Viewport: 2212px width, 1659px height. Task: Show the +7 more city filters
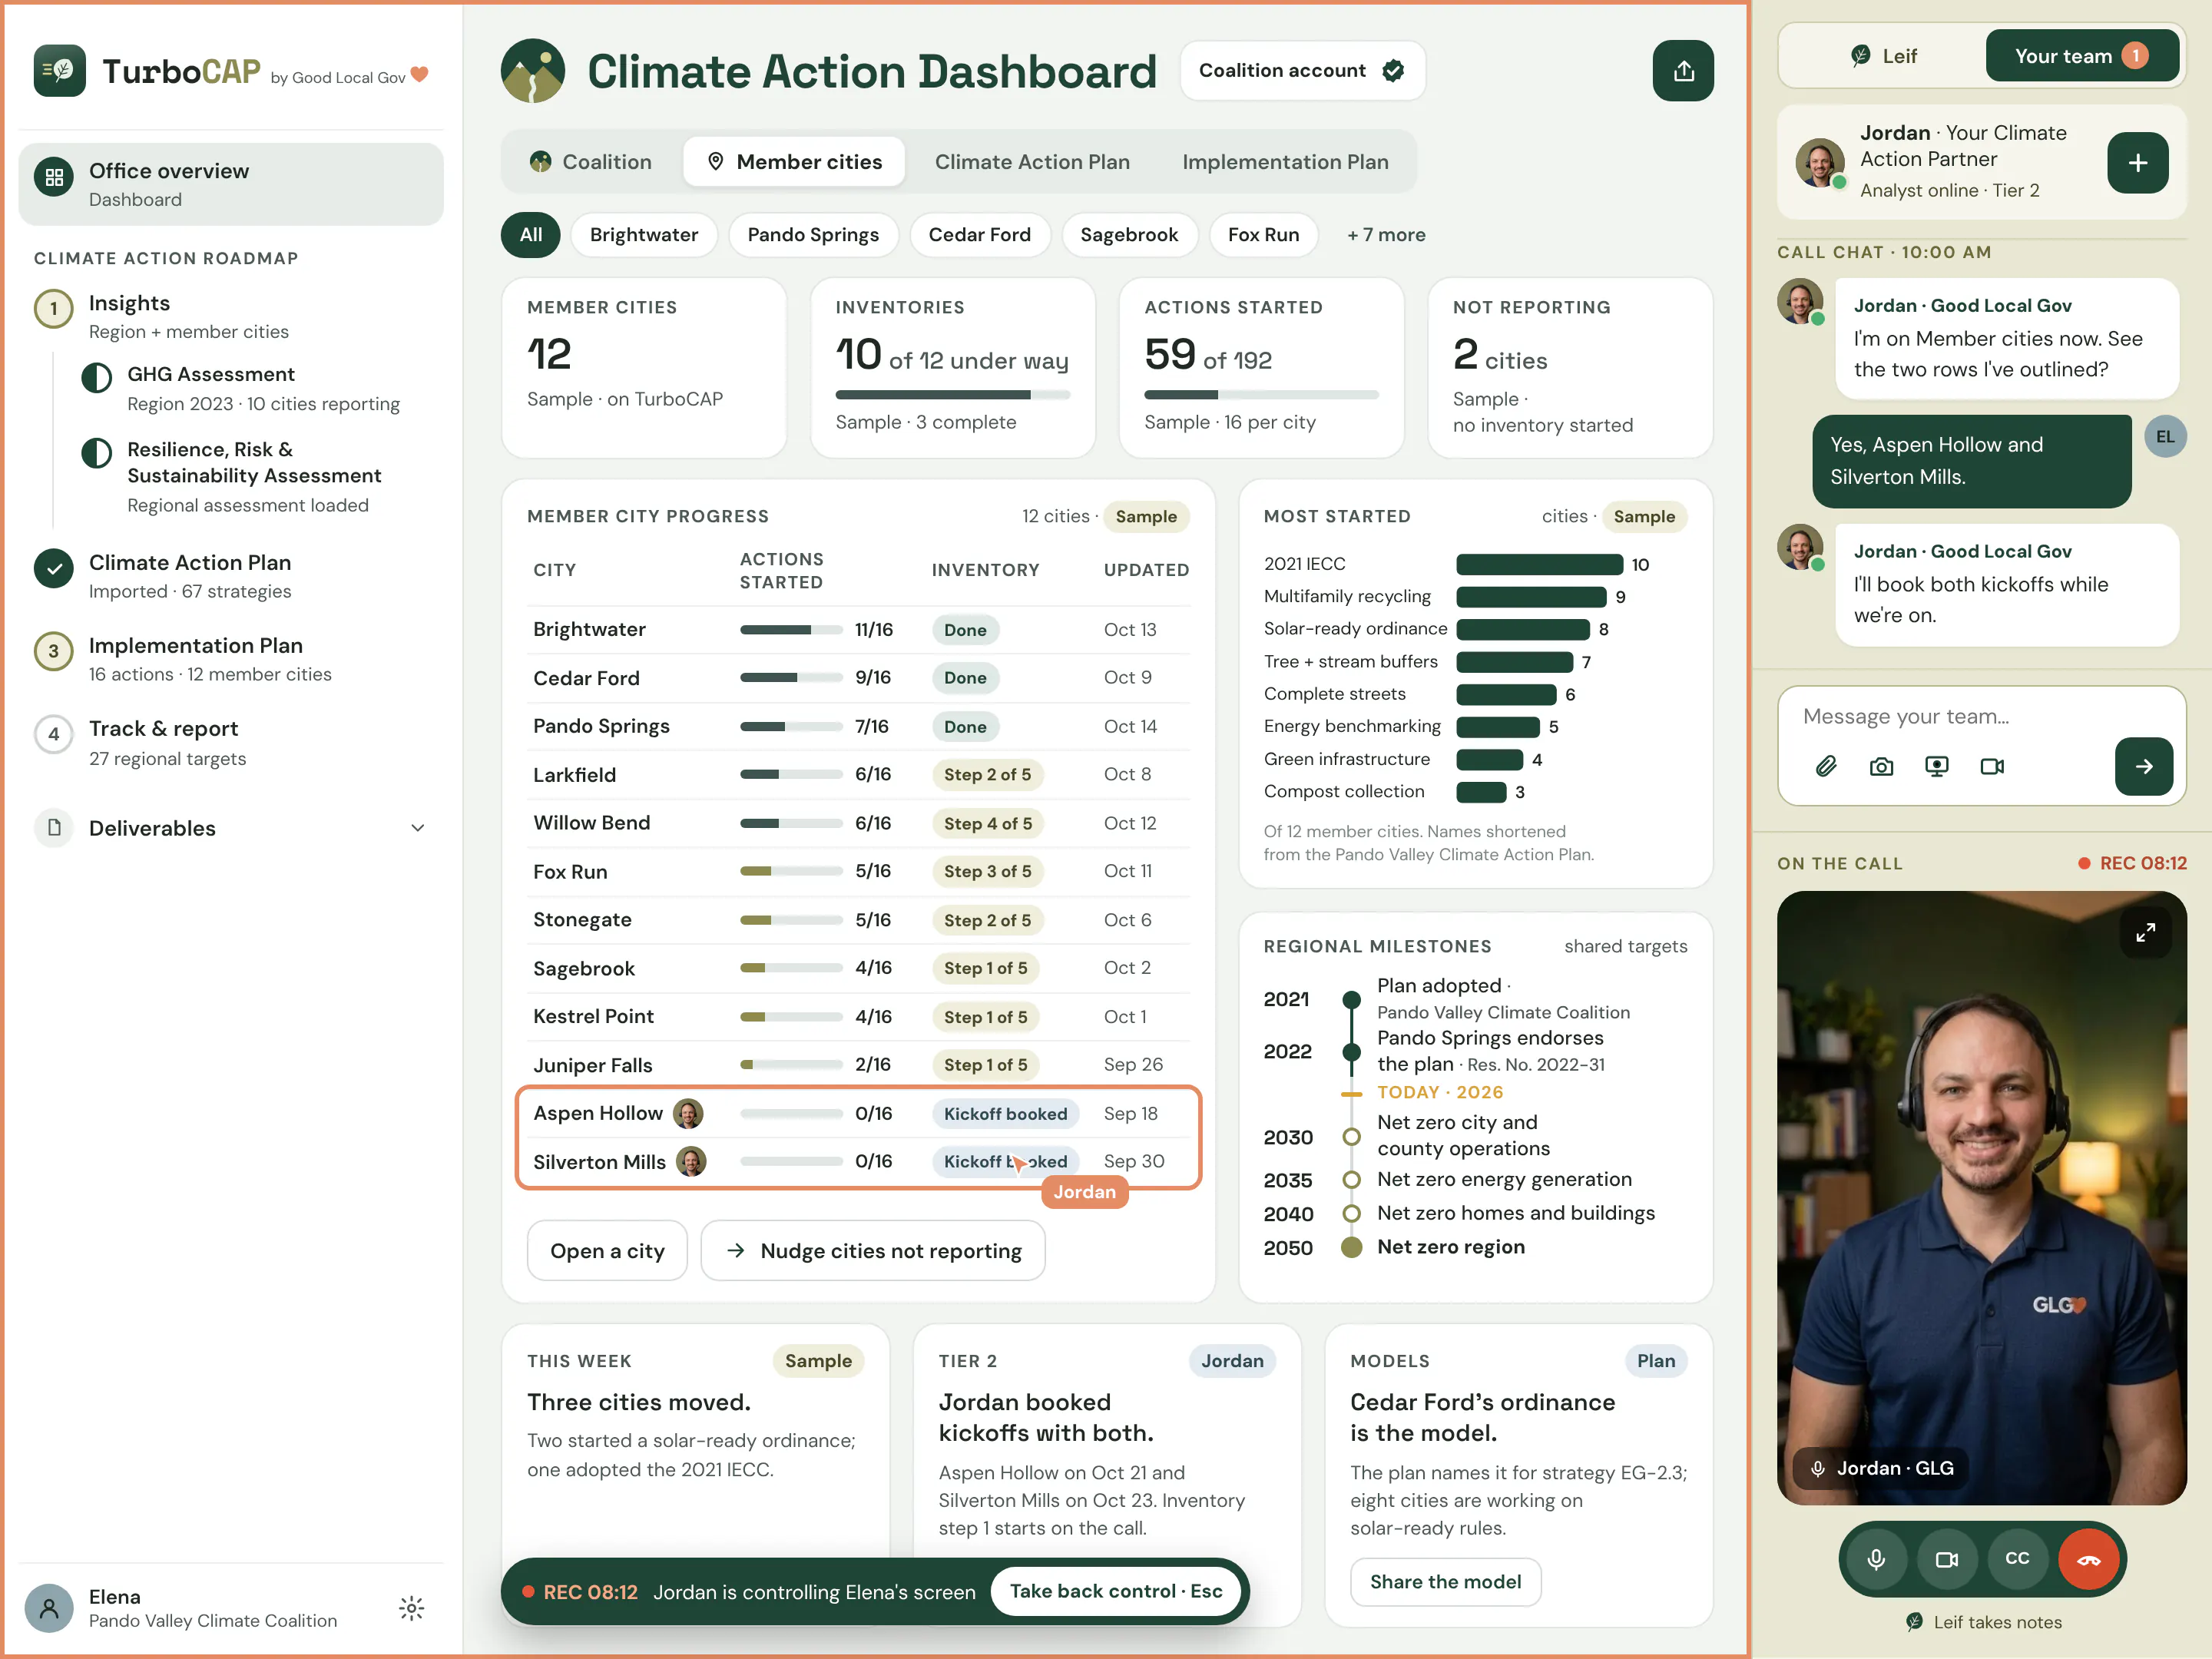tap(1386, 235)
